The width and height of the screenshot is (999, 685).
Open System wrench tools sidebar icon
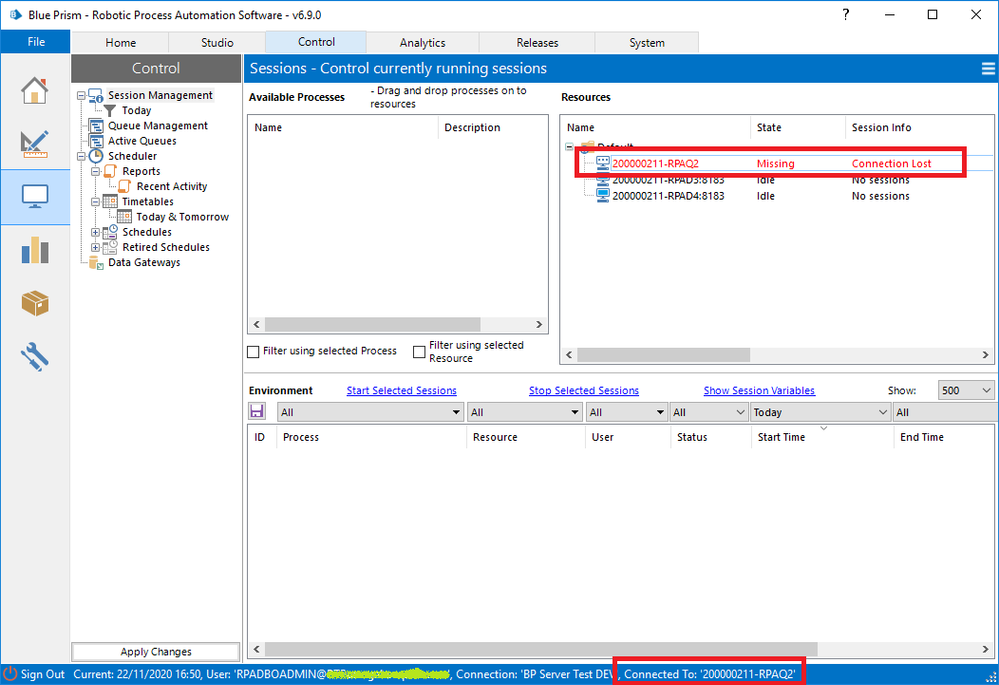coord(35,356)
